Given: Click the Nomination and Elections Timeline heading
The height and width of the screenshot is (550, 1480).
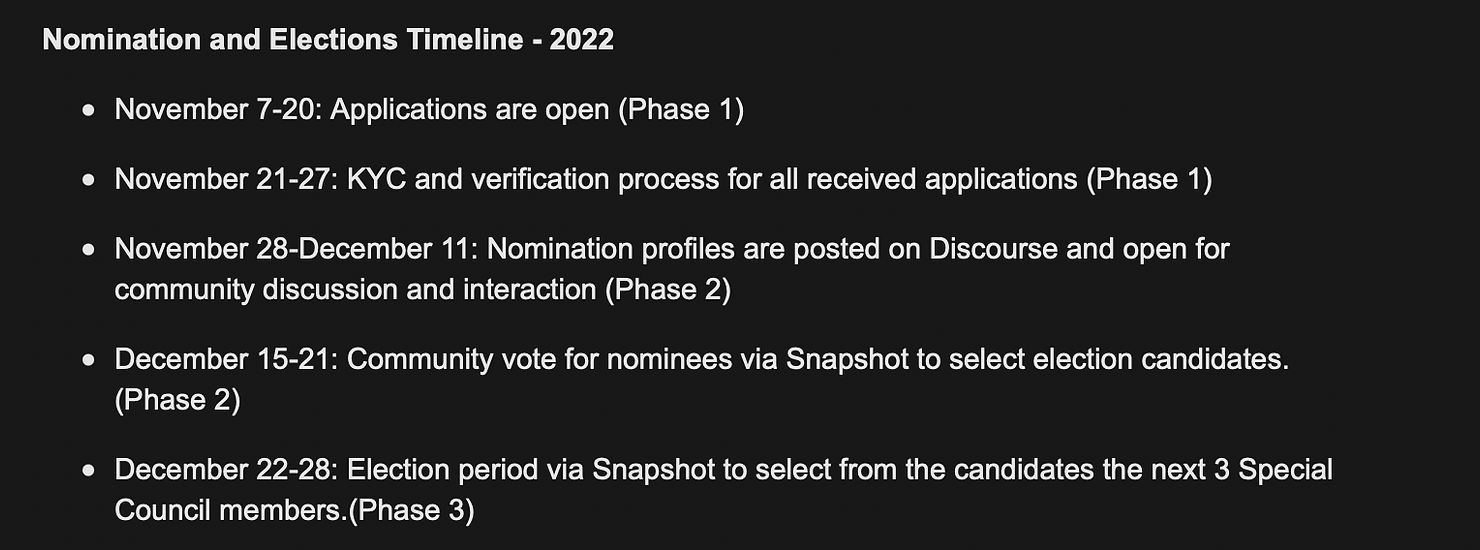Looking at the screenshot, I should tap(328, 40).
